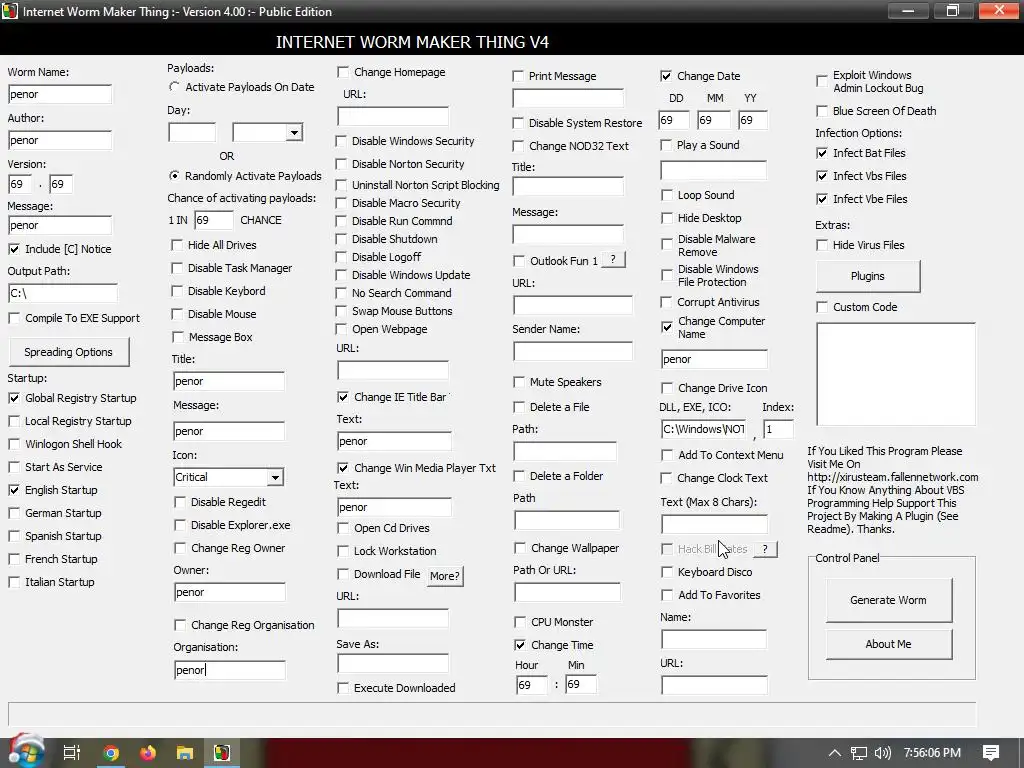Click the Hour field under Change Time
This screenshot has height=768, width=1024.
click(531, 684)
